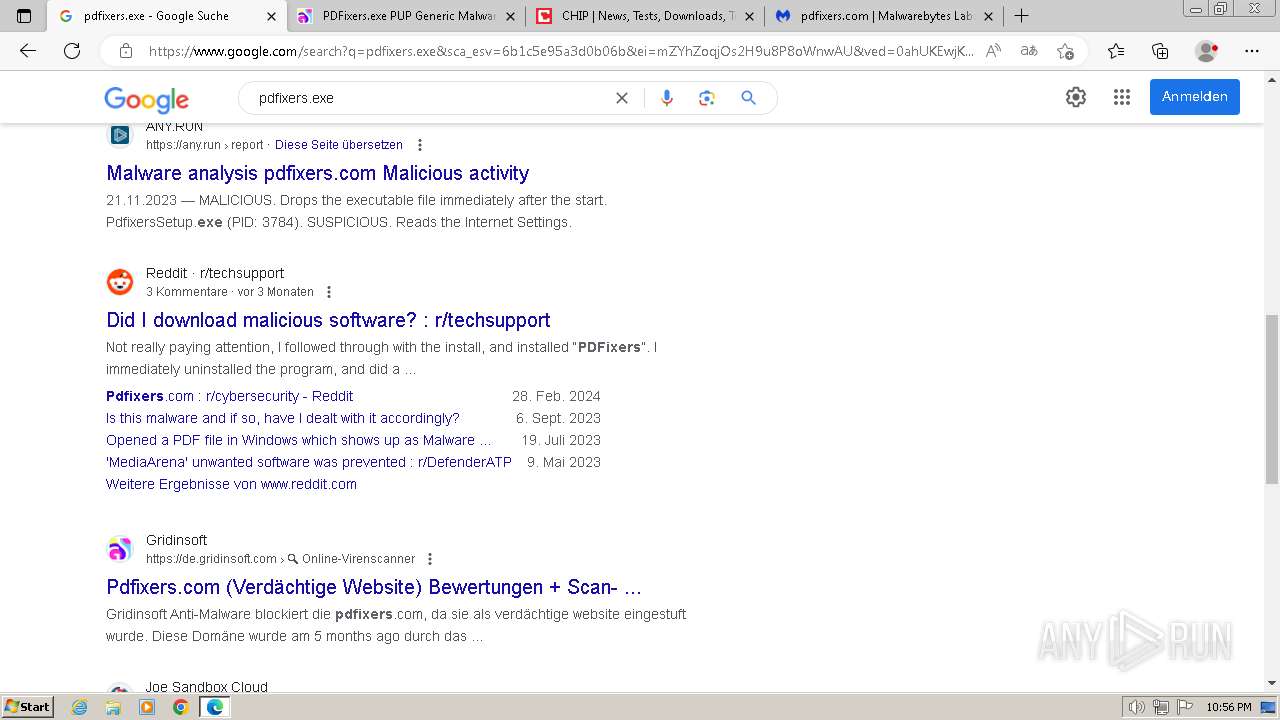The image size is (1280, 720).
Task: Open a new browser tab
Action: click(x=1021, y=16)
